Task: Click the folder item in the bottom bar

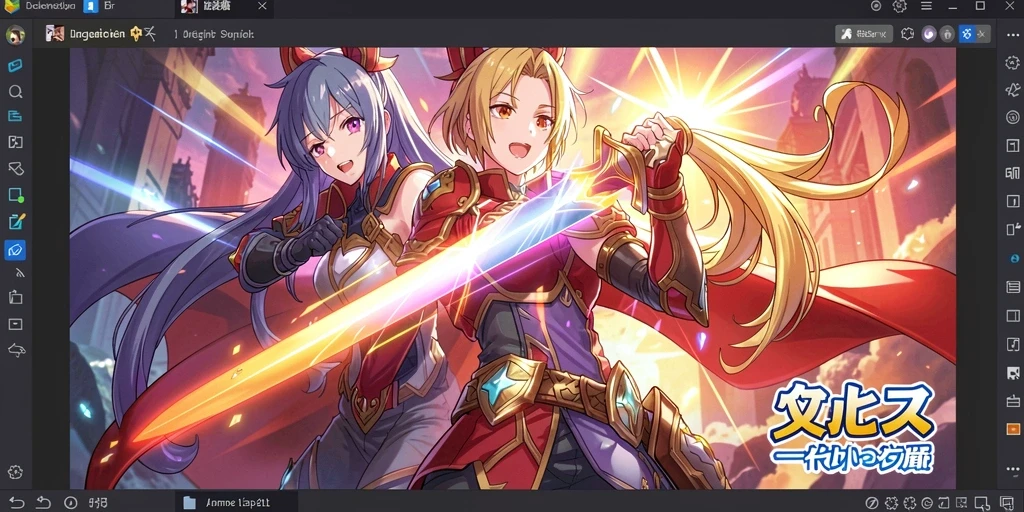Action: click(x=227, y=502)
